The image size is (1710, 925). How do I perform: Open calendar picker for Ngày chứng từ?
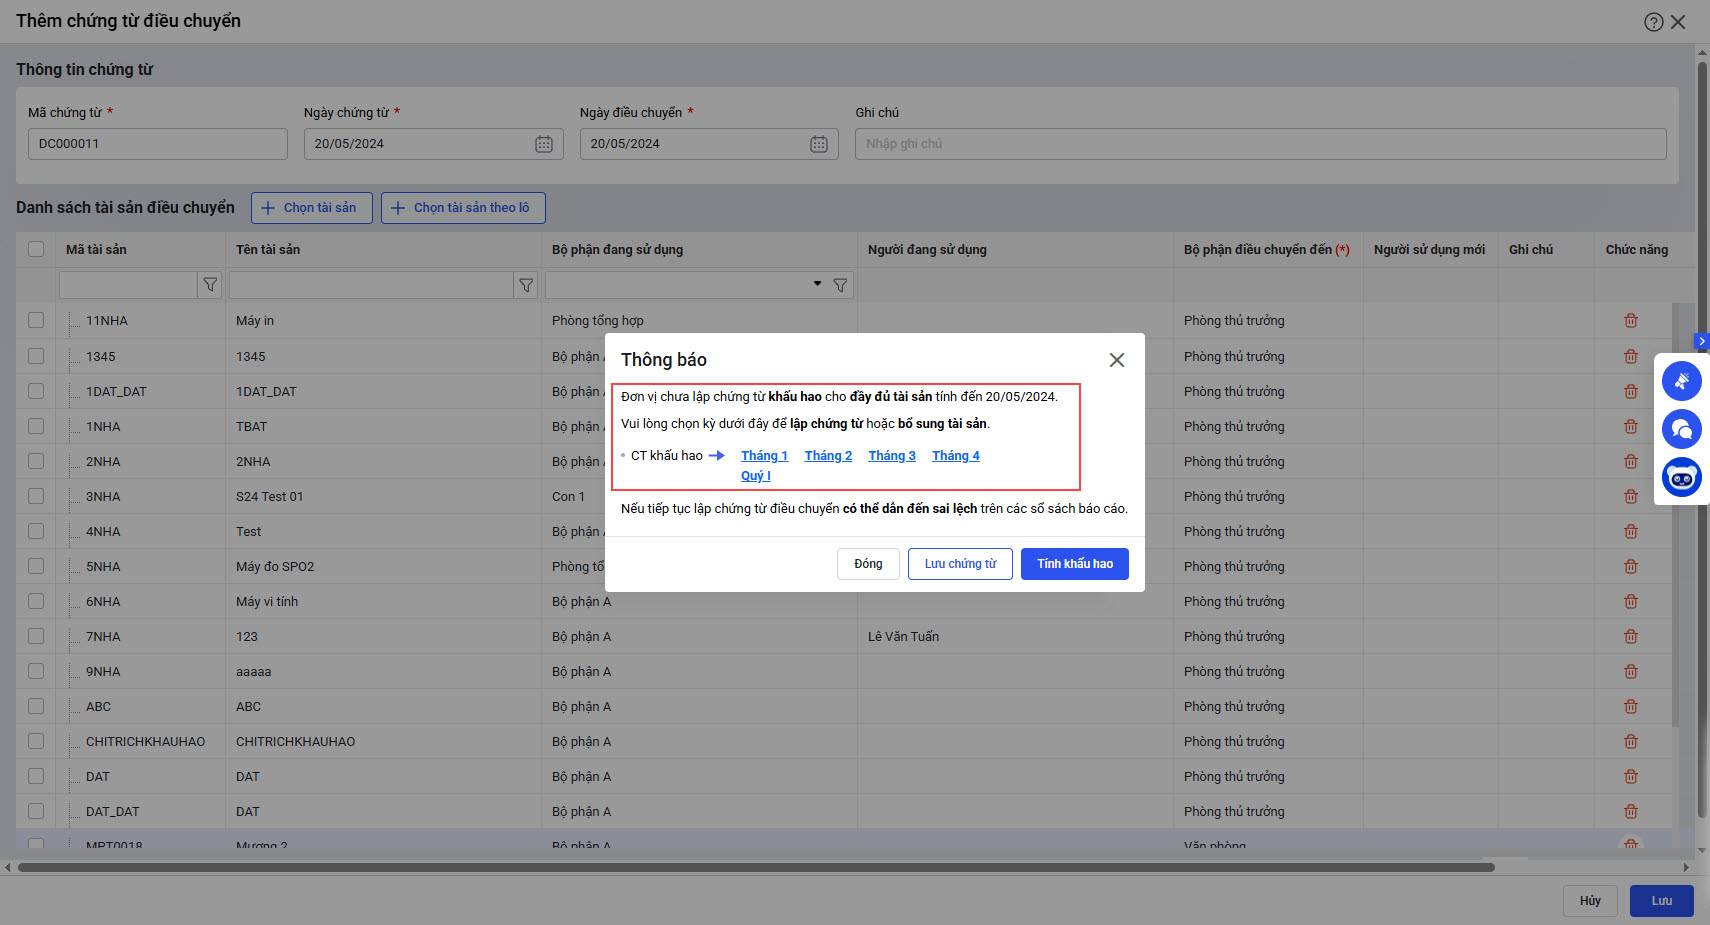(x=543, y=144)
